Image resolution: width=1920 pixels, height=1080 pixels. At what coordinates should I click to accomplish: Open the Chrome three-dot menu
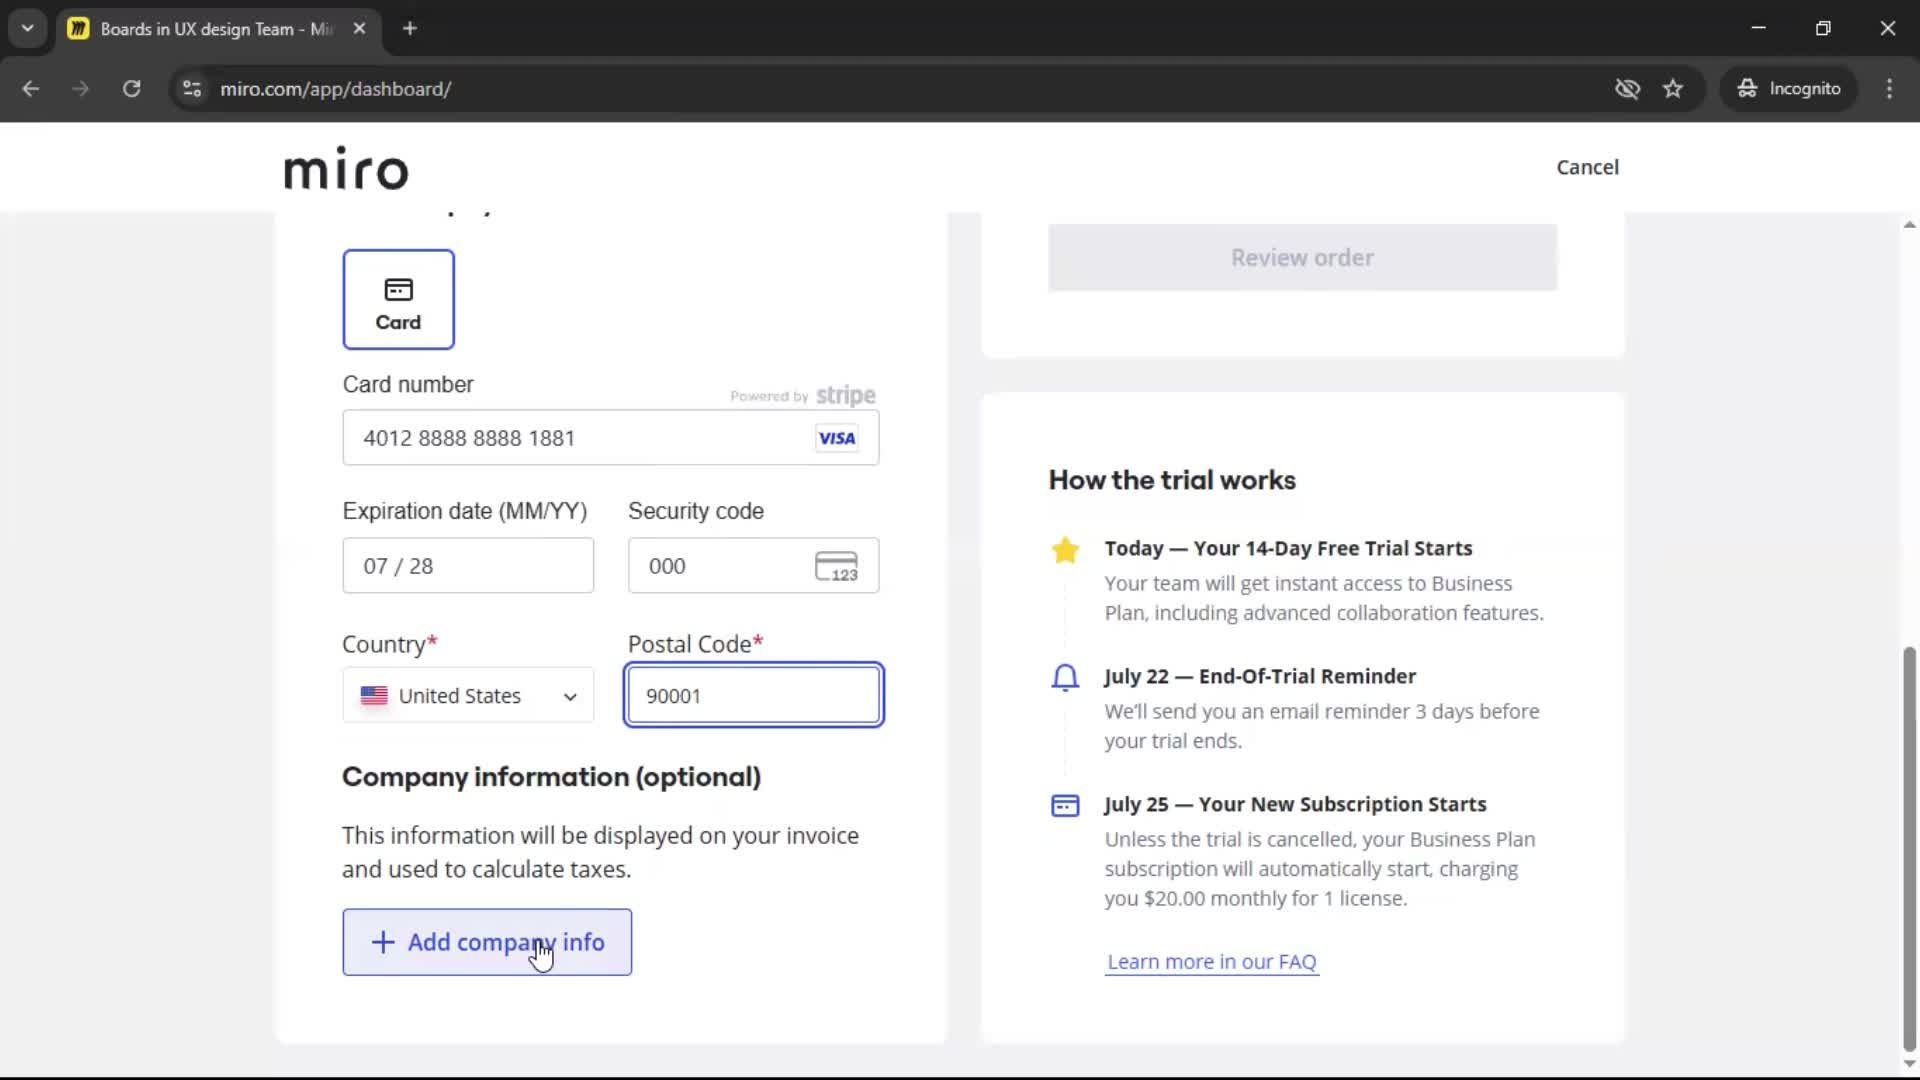click(1889, 89)
